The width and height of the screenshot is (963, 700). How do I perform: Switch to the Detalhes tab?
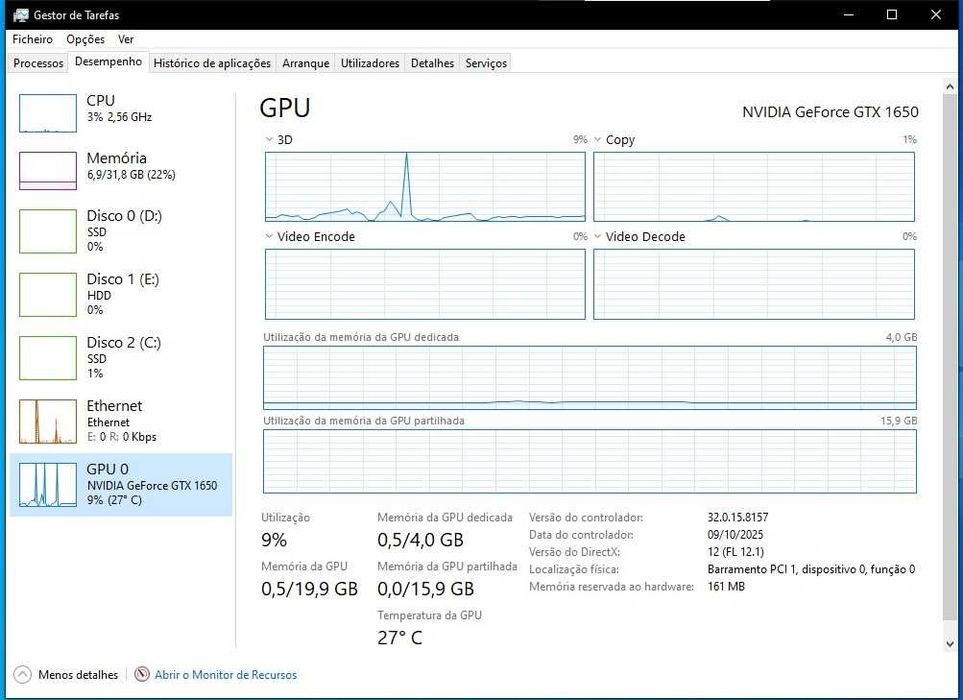pos(432,63)
